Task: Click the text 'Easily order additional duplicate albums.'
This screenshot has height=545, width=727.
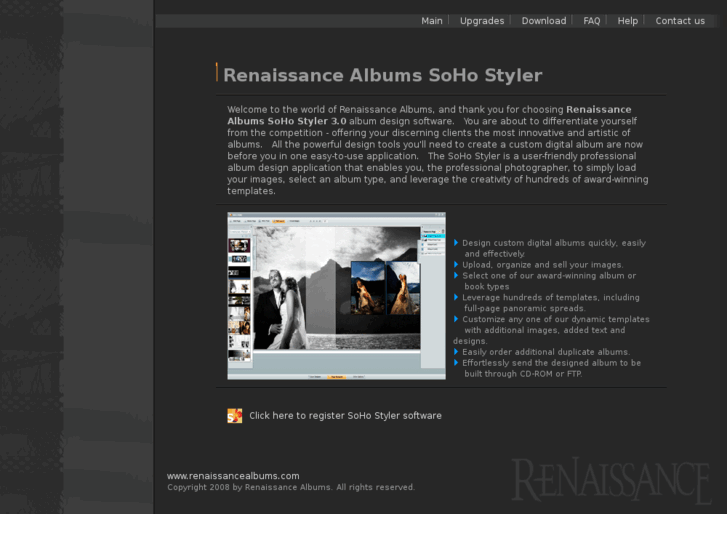Action: pos(546,352)
